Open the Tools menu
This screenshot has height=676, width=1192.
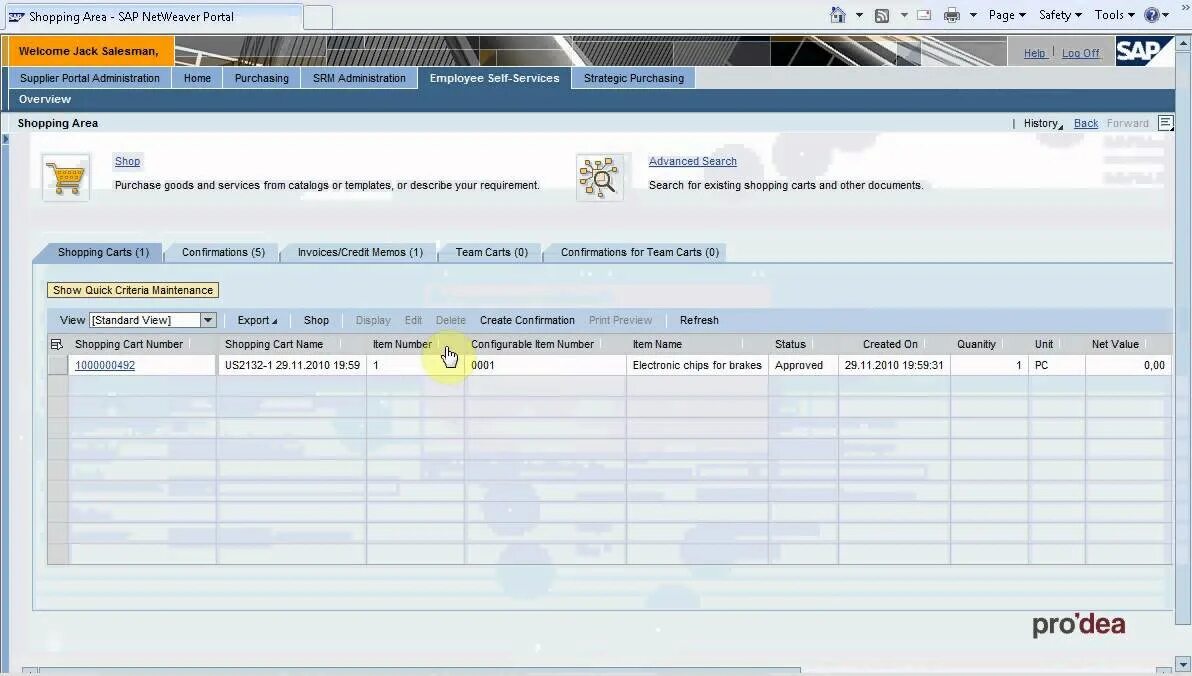tap(1114, 15)
